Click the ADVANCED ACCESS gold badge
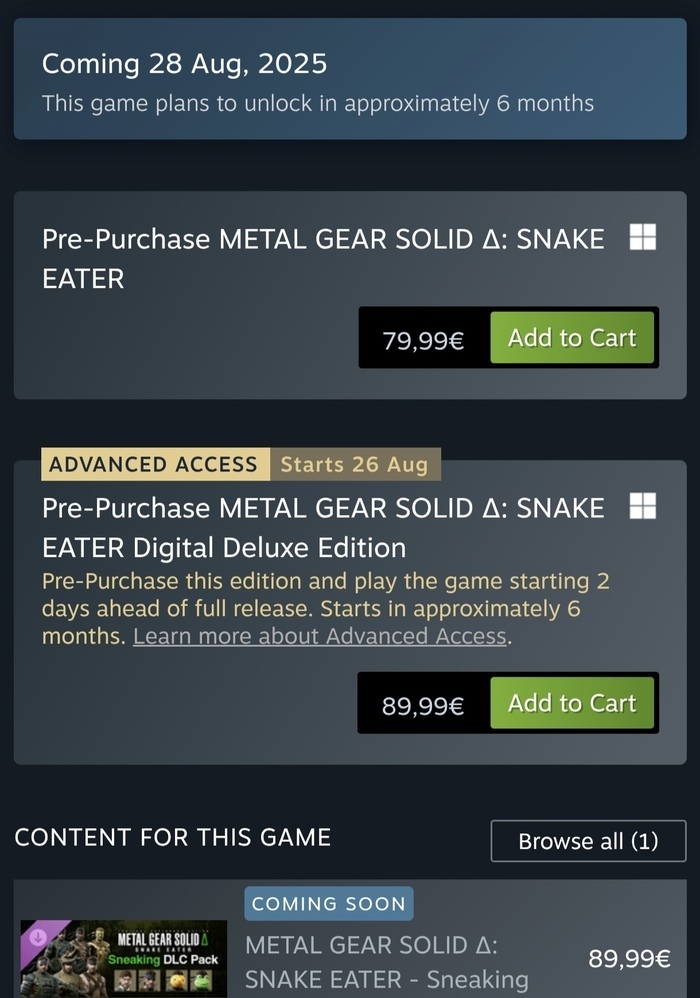Image resolution: width=700 pixels, height=998 pixels. [x=153, y=464]
